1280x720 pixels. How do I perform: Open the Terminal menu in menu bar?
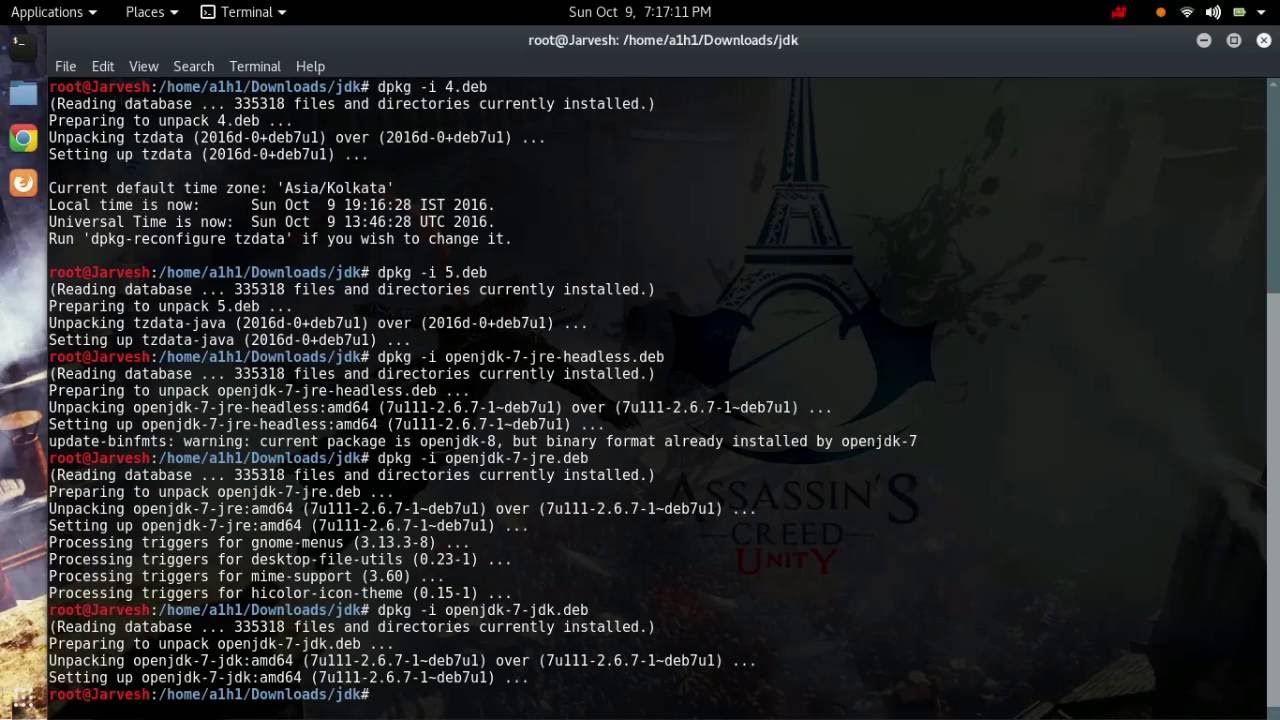pyautogui.click(x=255, y=66)
